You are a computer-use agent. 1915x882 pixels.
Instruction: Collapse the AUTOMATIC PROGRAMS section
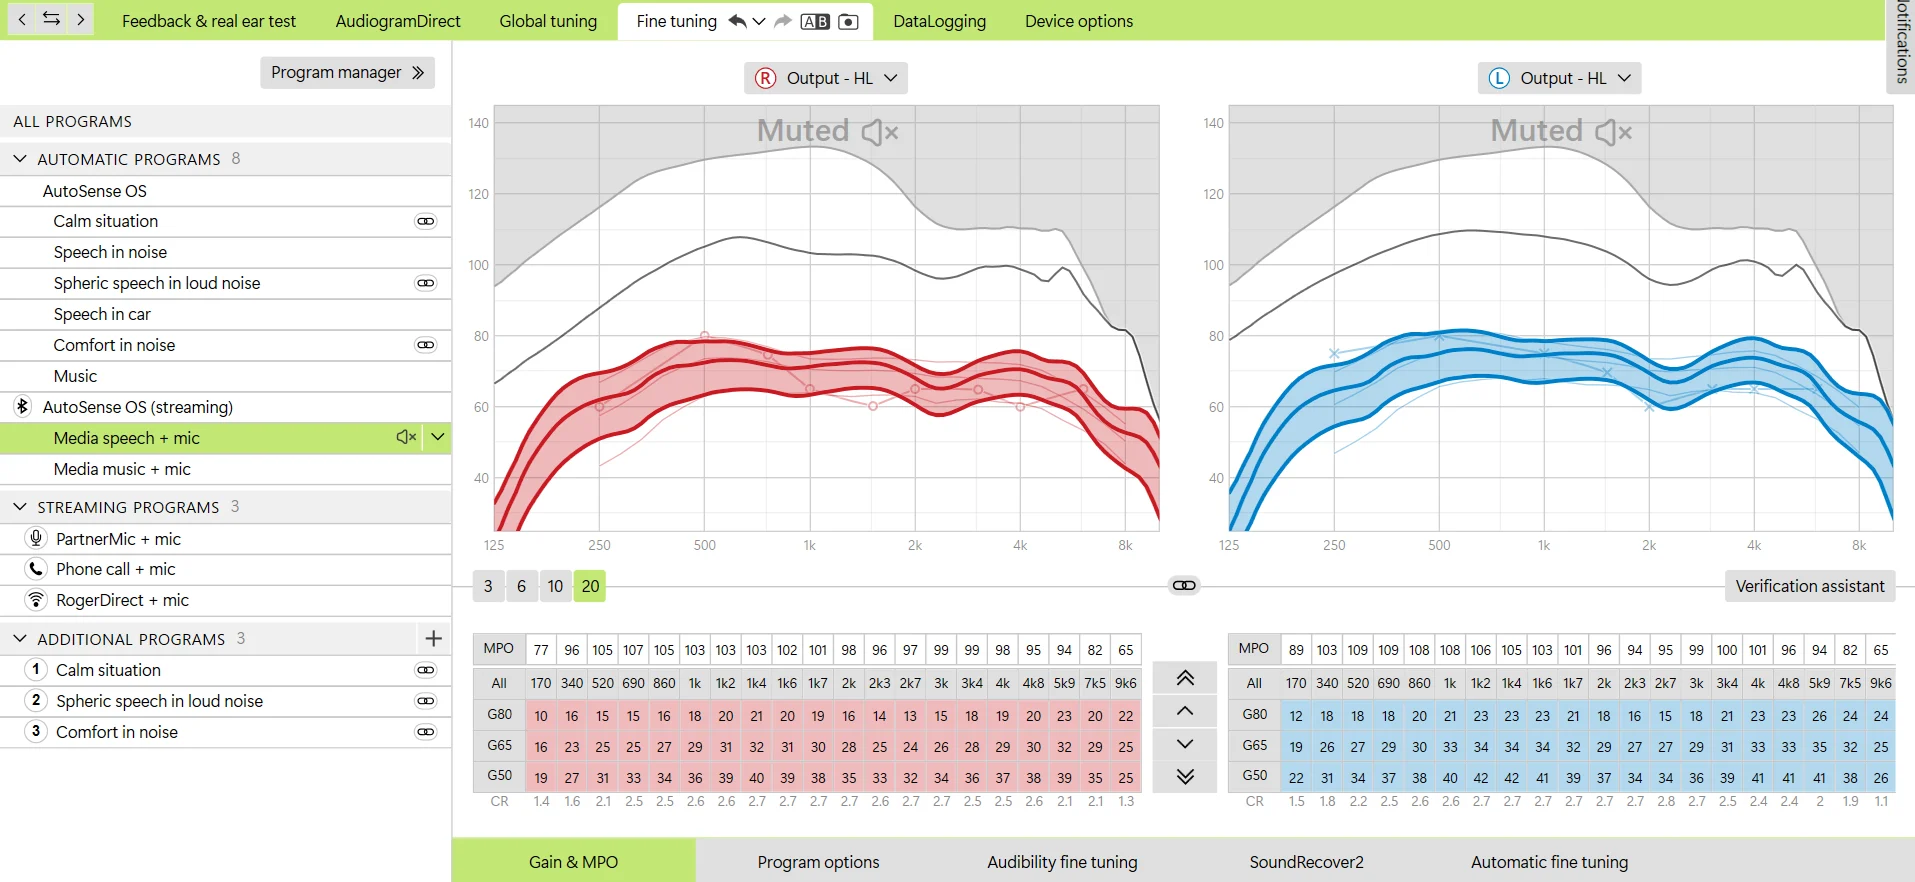tap(20, 158)
